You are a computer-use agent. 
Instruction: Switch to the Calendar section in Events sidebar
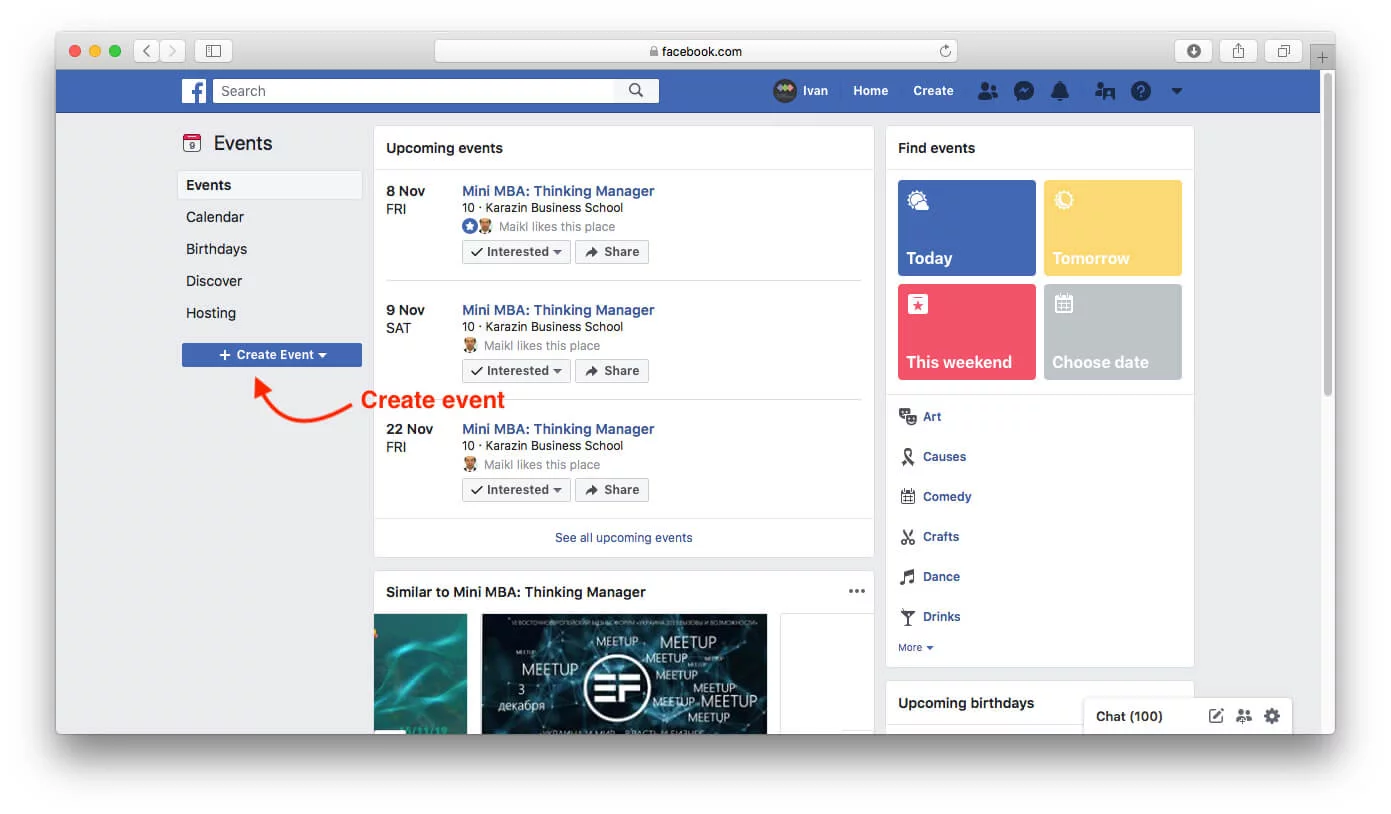(214, 217)
